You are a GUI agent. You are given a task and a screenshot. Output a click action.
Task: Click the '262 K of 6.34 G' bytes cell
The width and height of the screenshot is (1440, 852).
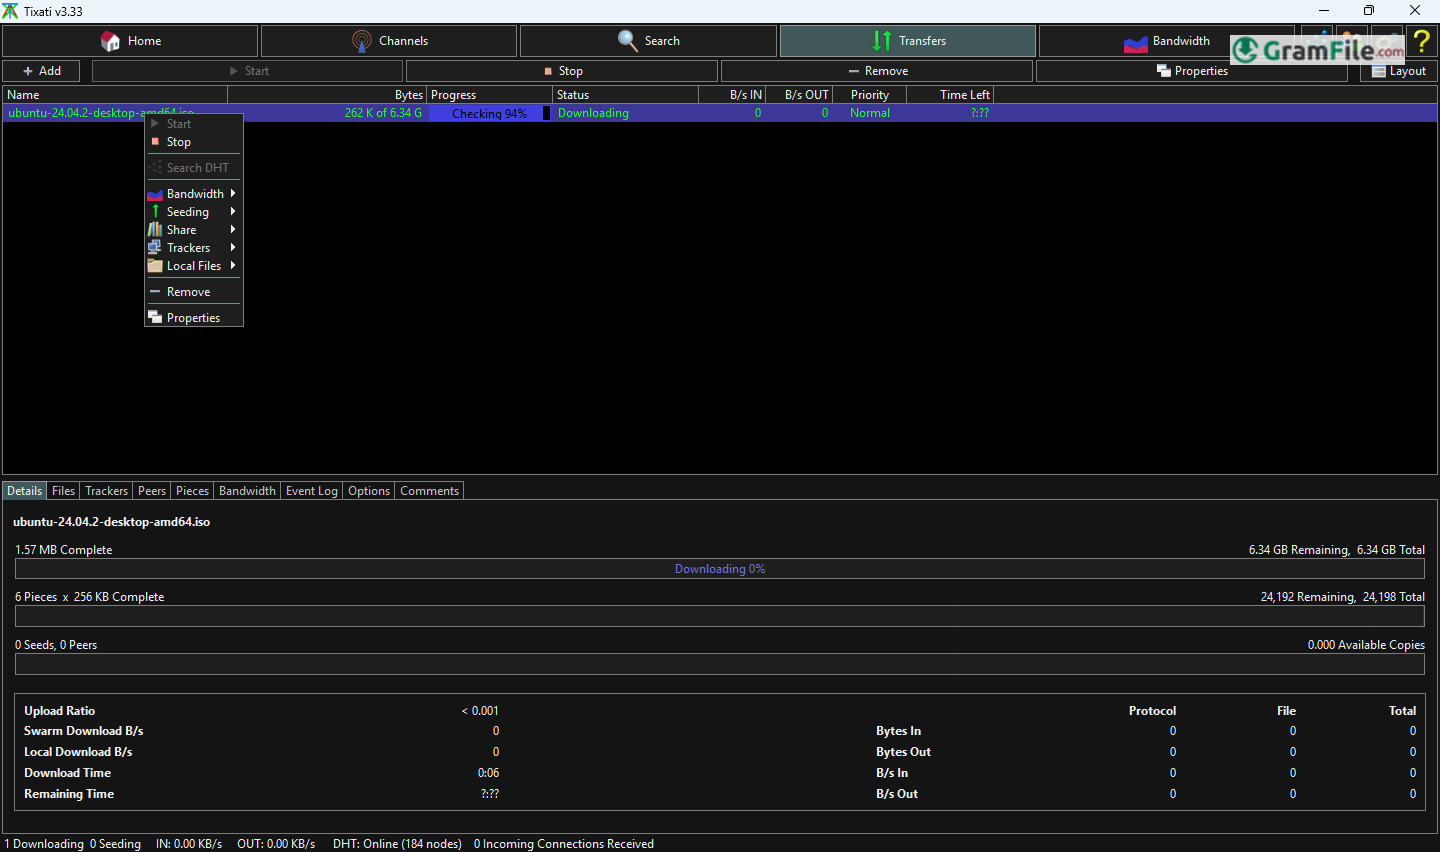383,113
